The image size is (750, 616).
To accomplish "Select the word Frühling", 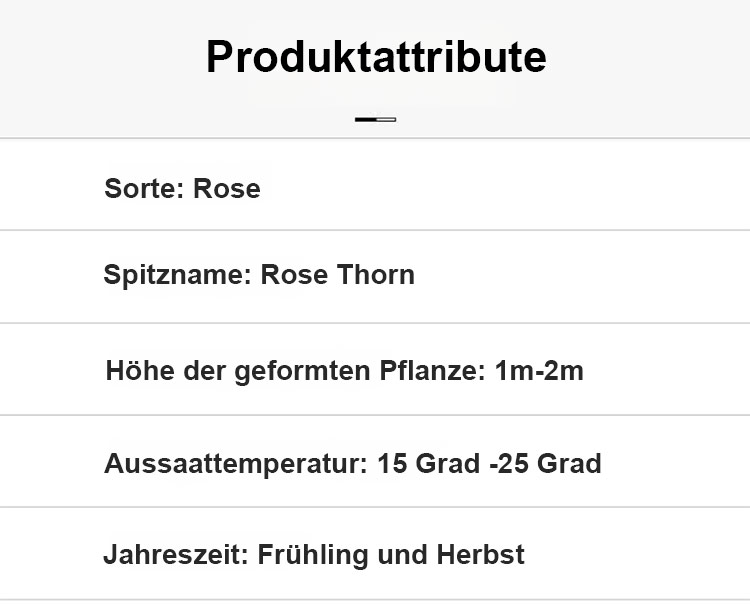I will 313,556.
